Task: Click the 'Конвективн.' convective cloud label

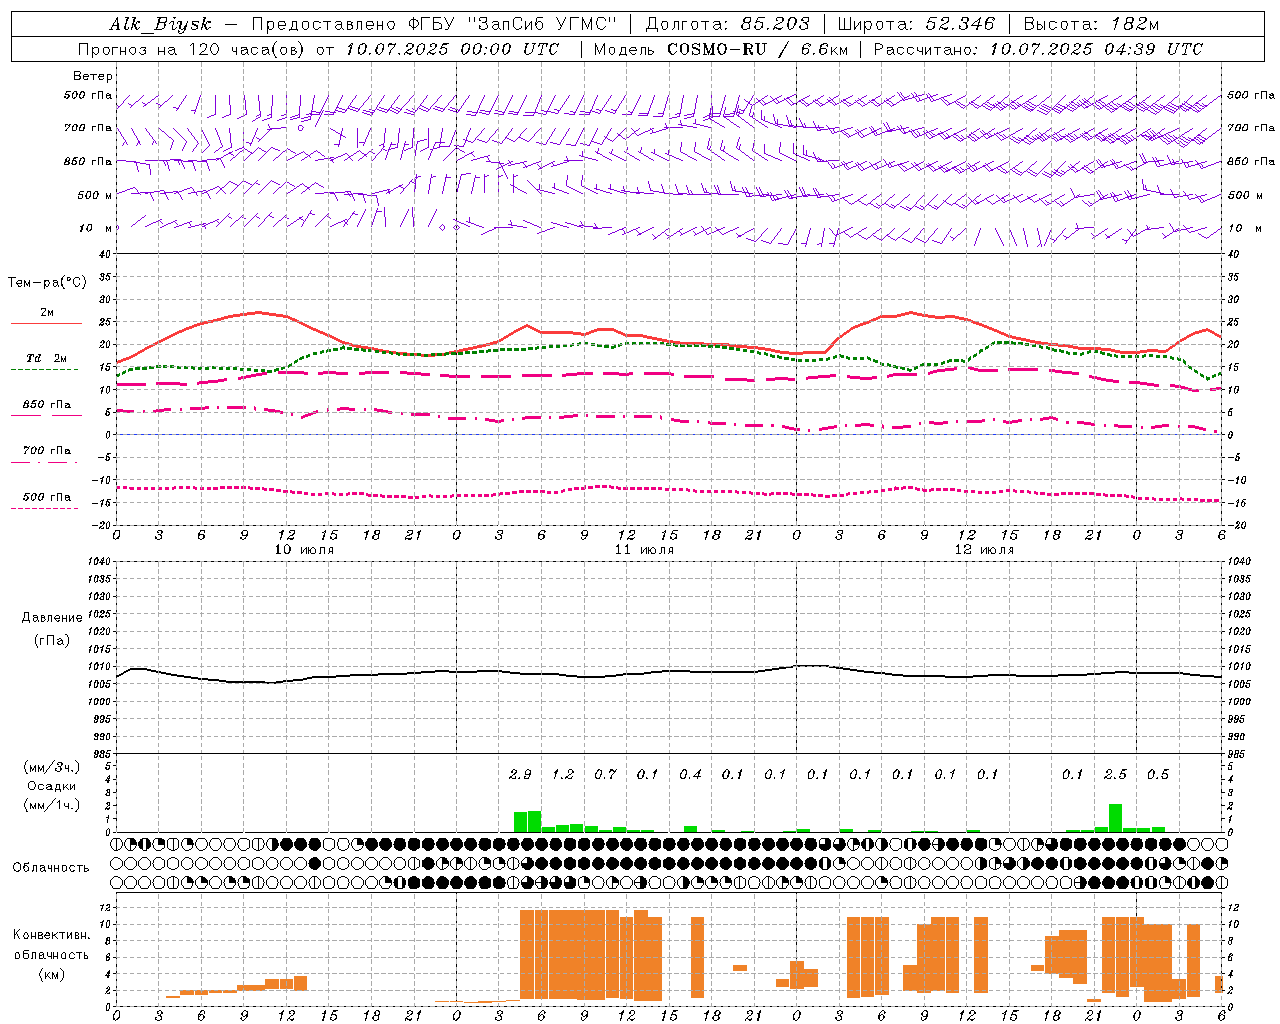Action: click(52, 935)
